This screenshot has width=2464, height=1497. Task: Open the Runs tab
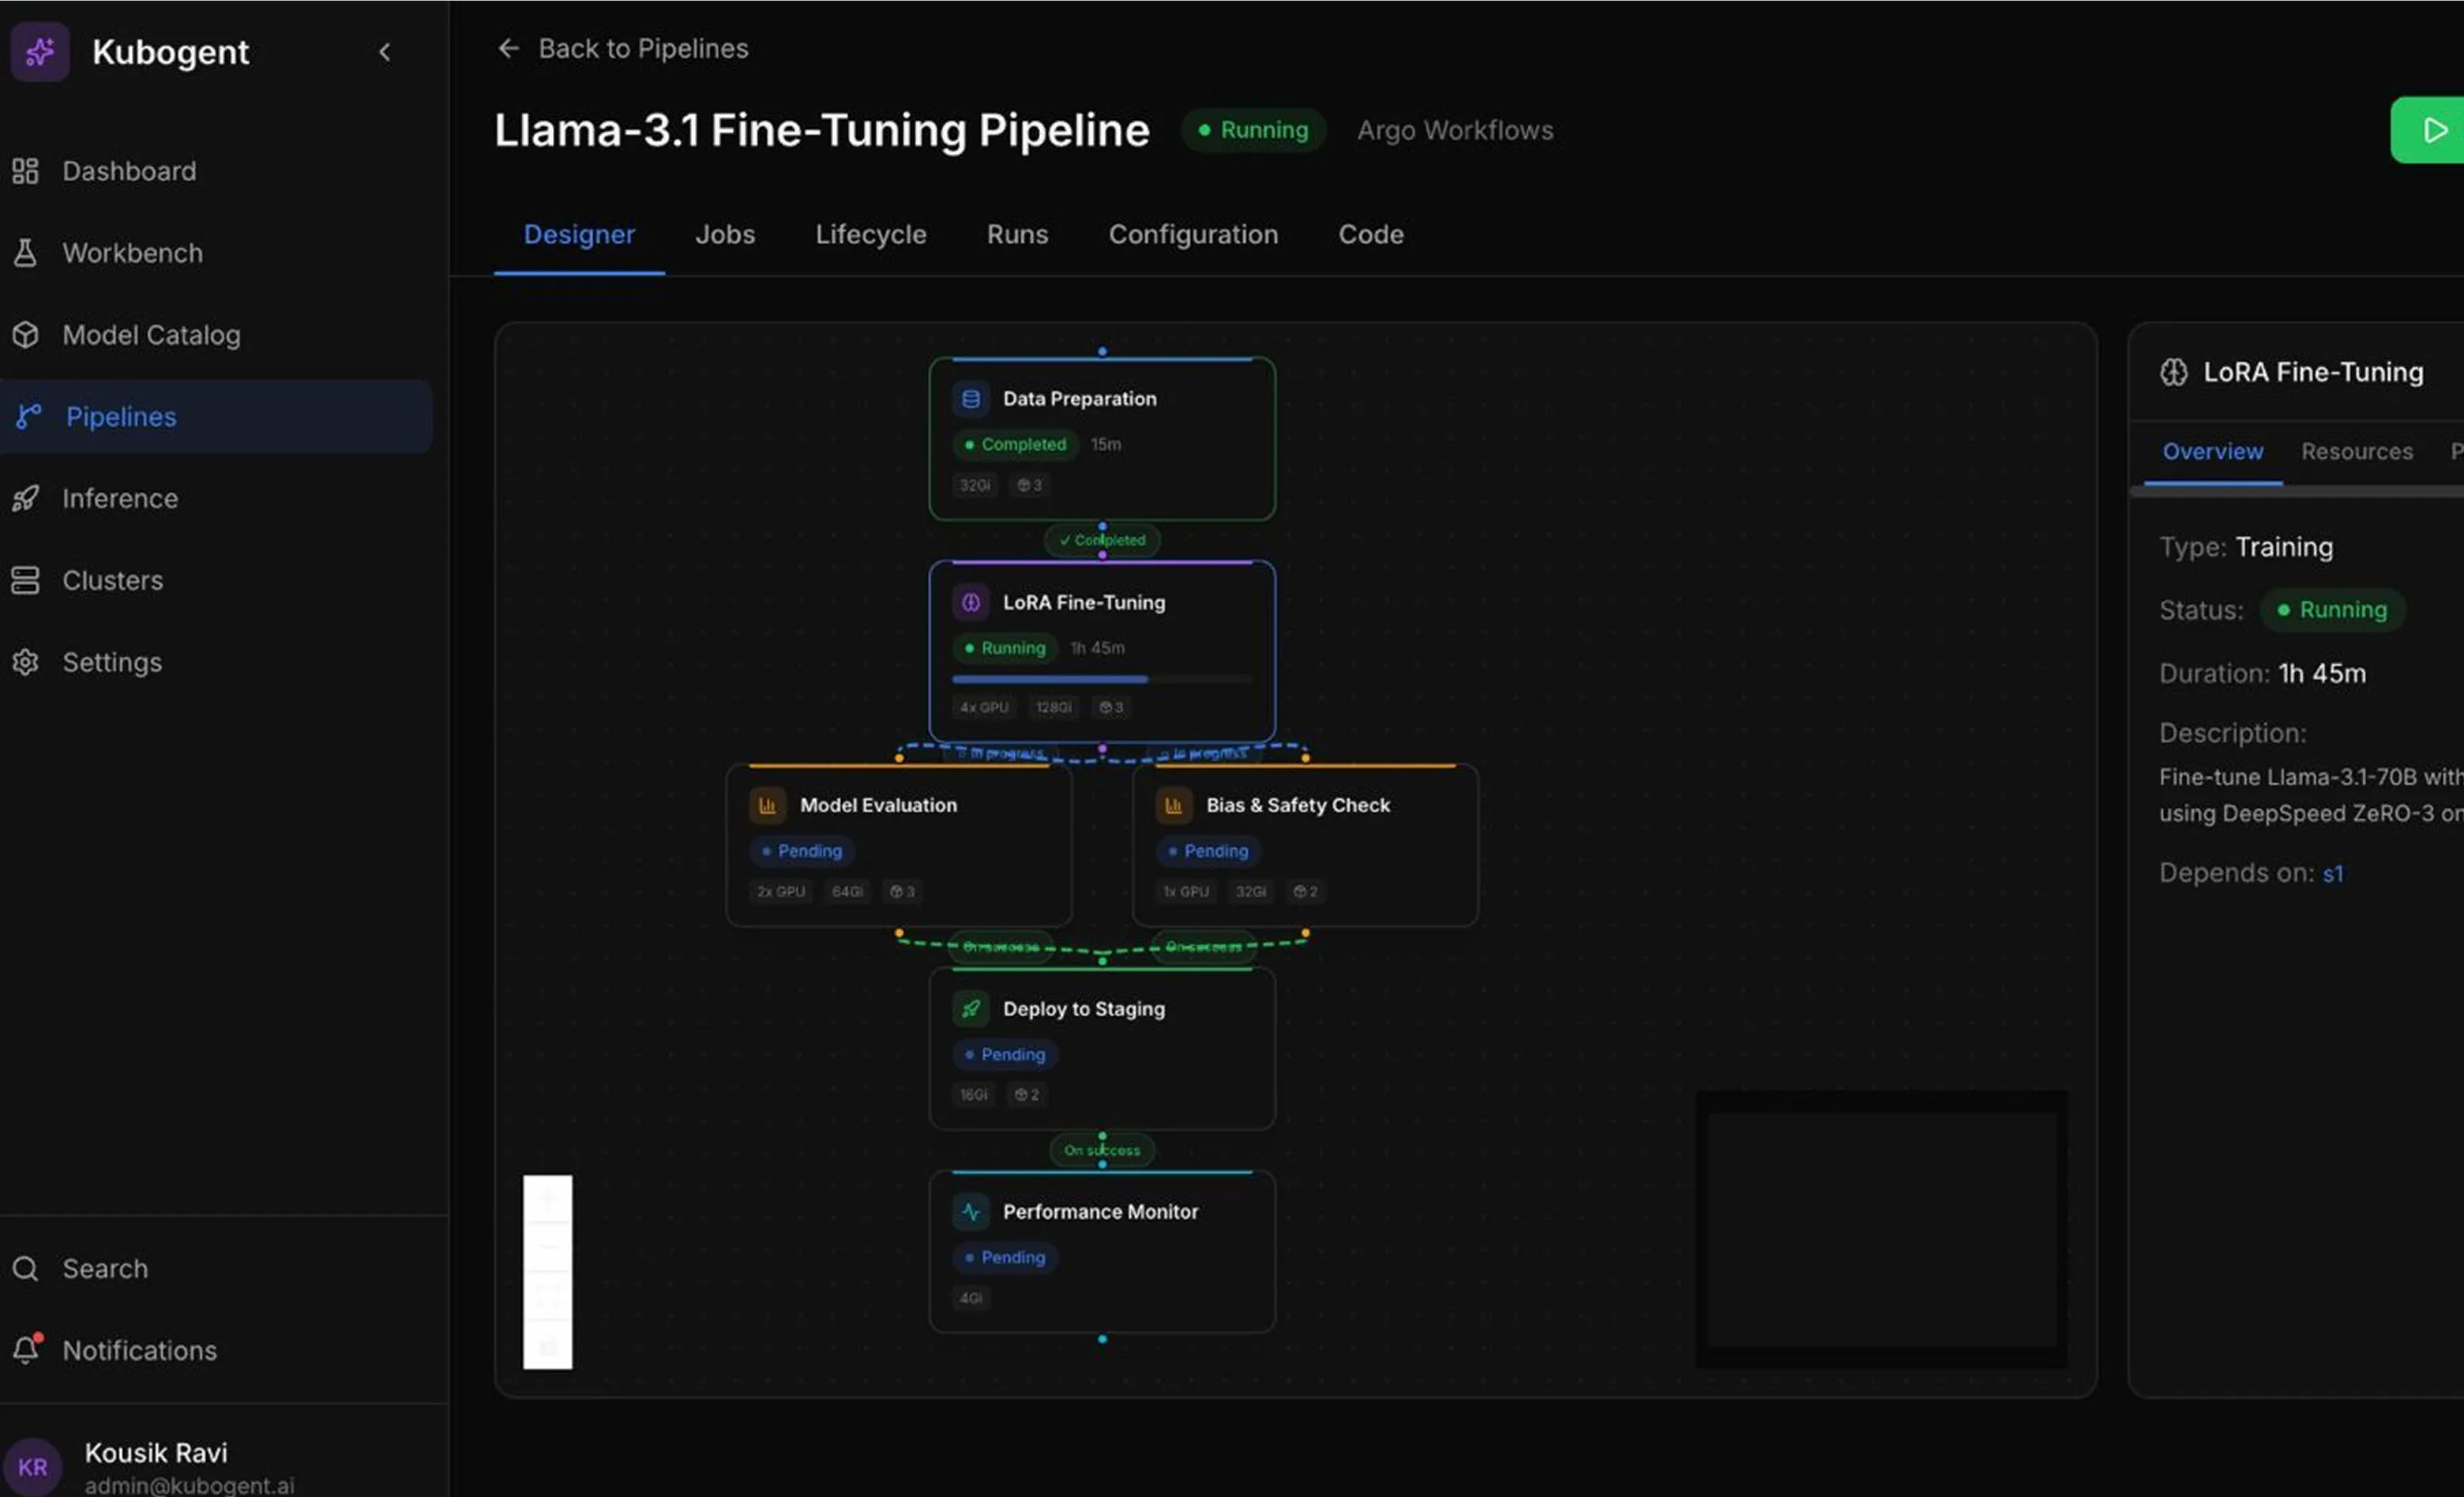(1017, 234)
